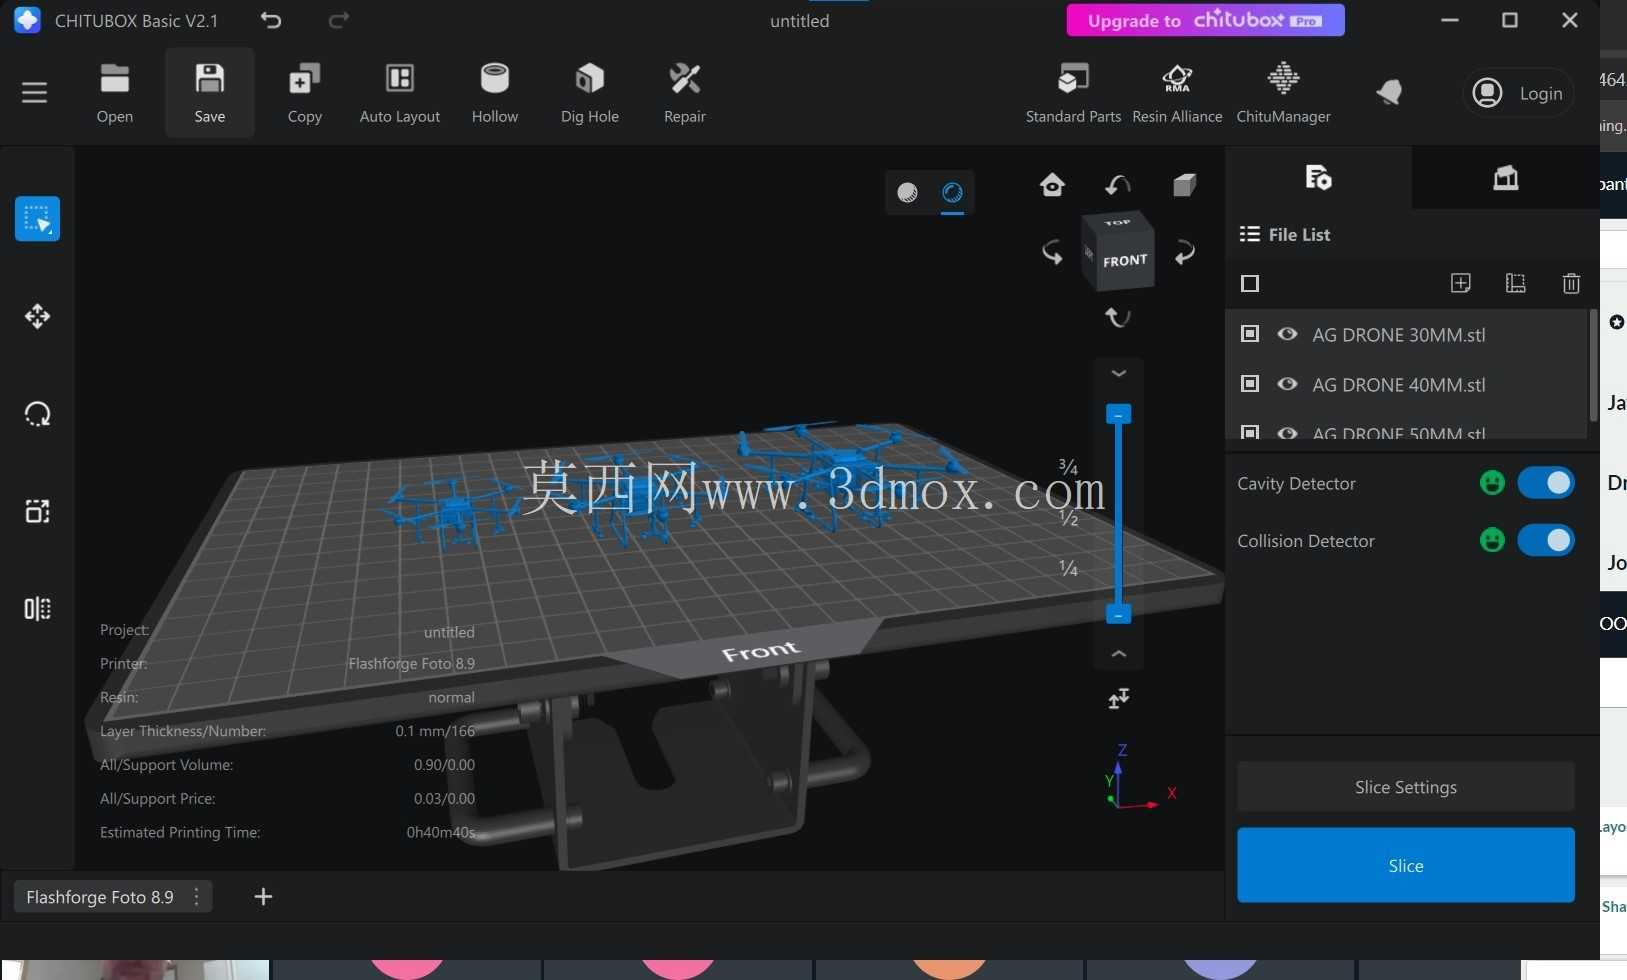
Task: Add a new printer tab with plus
Action: (x=263, y=897)
